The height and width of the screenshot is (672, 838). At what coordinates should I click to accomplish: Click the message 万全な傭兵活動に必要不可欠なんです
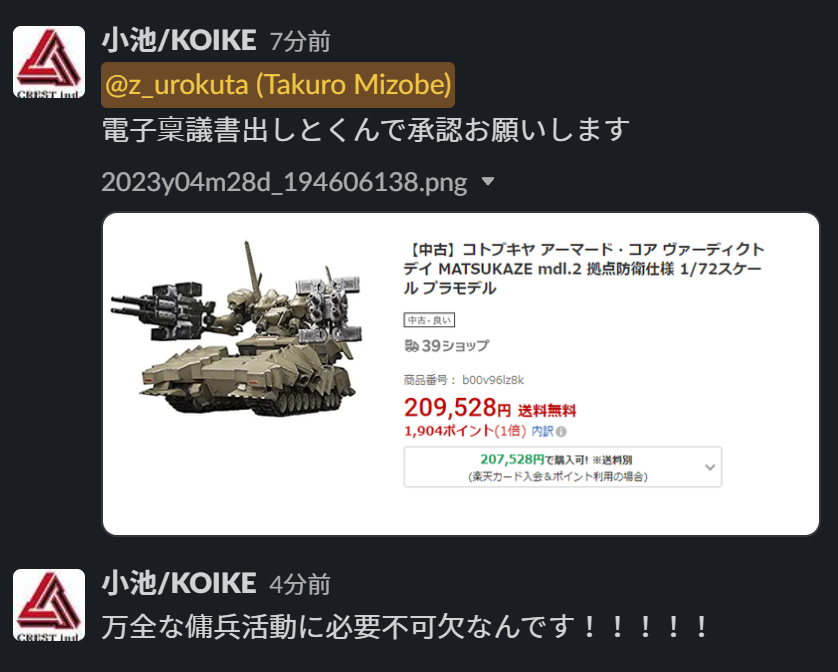pos(405,626)
